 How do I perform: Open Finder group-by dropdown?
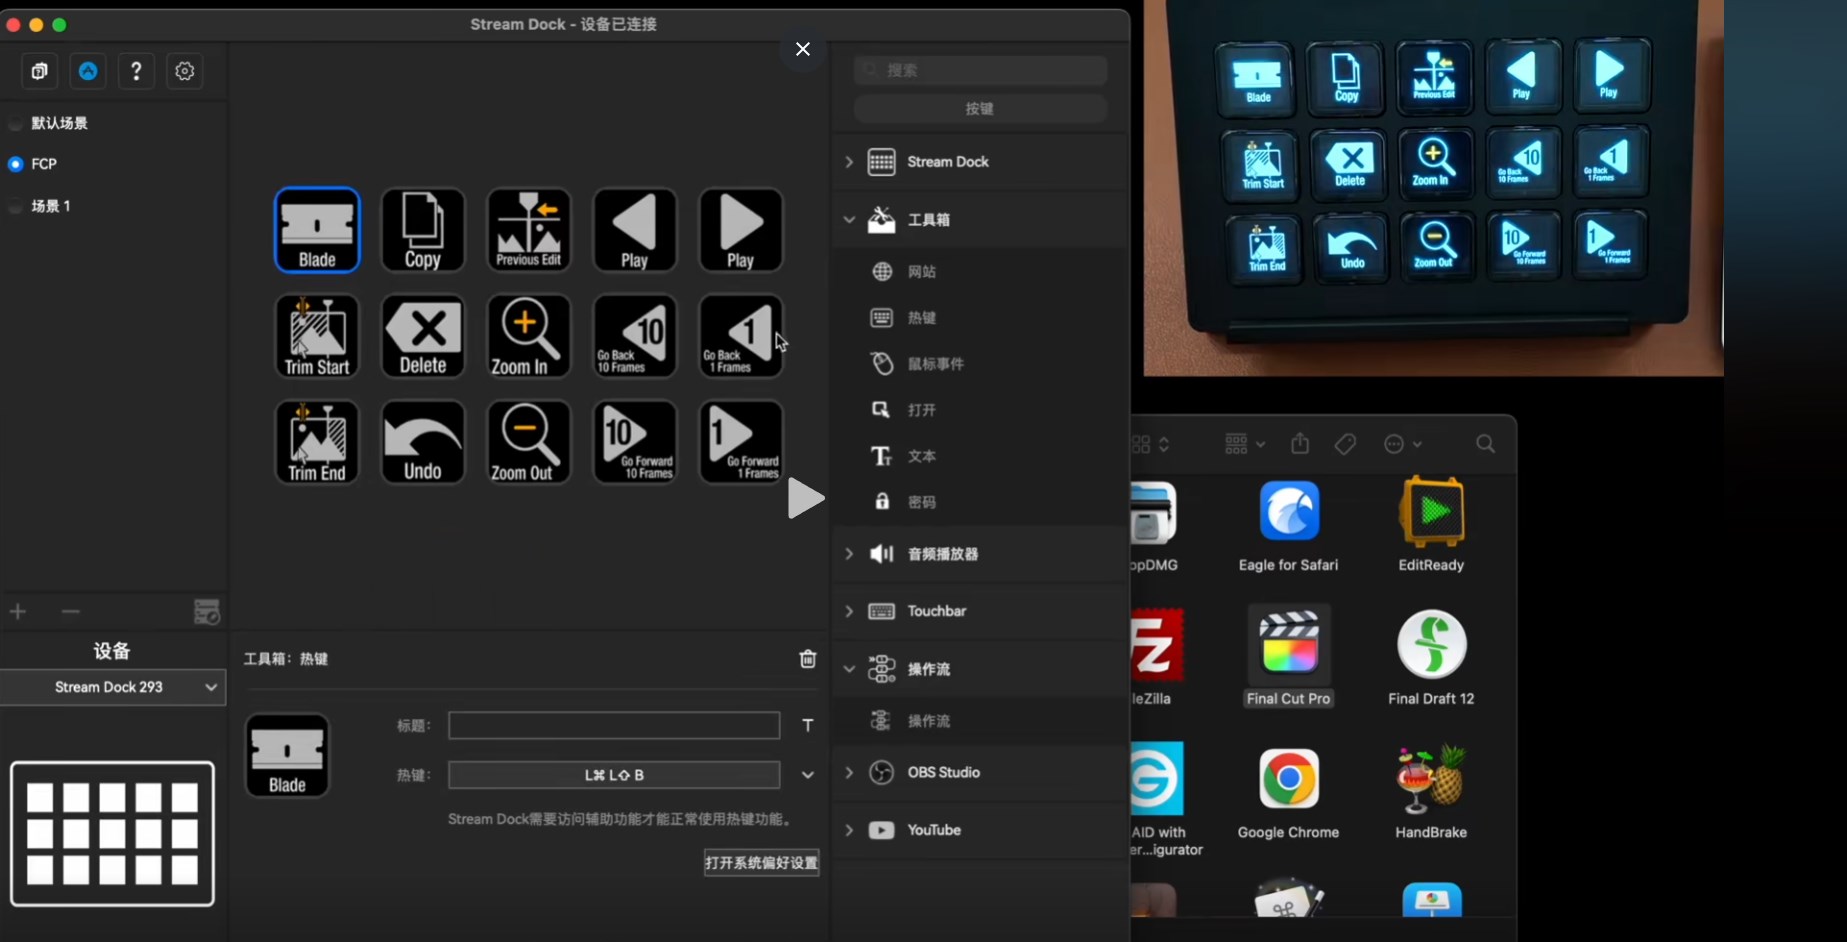click(1245, 443)
